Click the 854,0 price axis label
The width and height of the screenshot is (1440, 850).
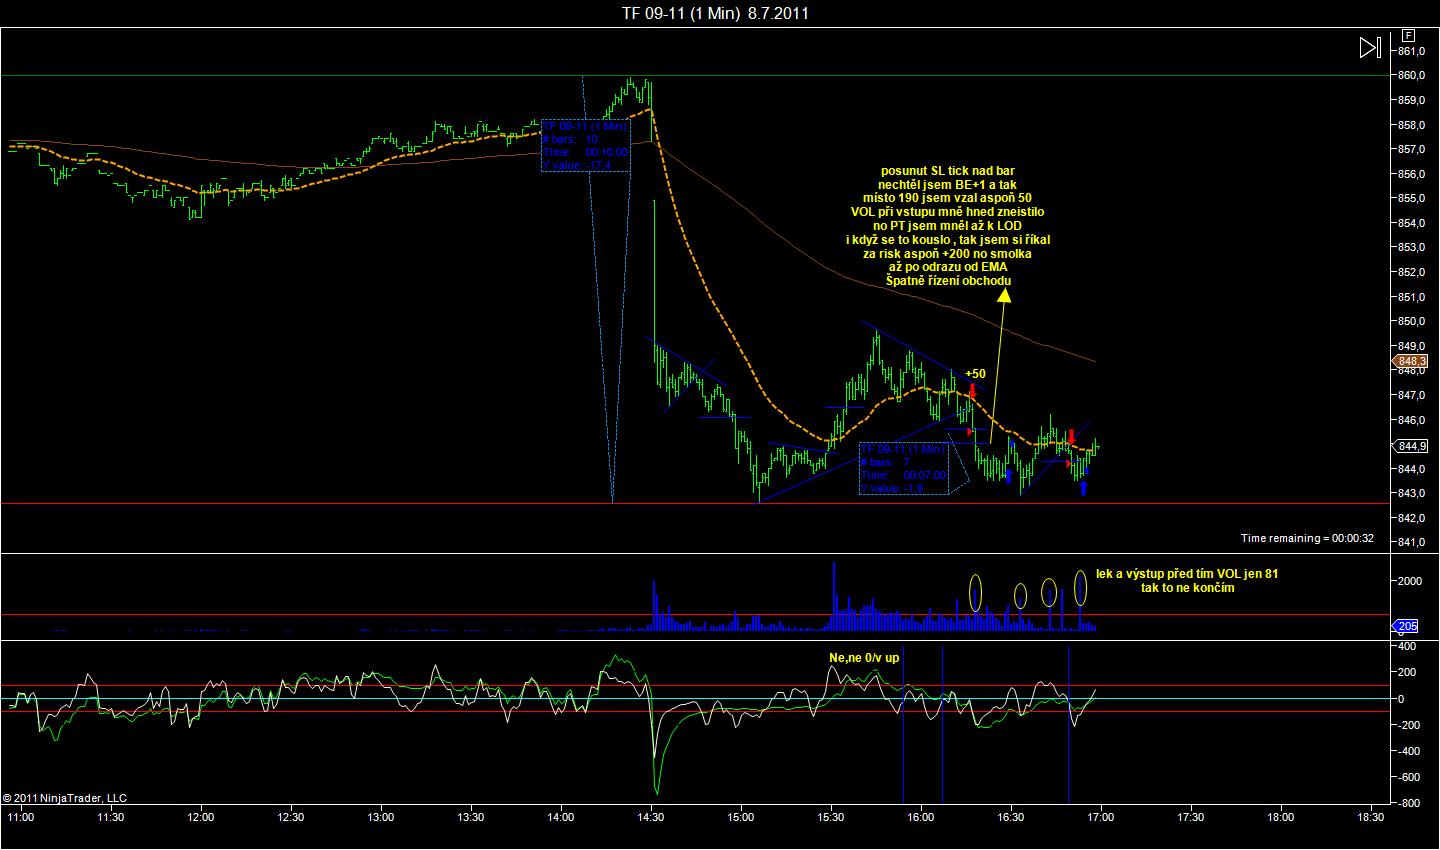click(x=1411, y=223)
